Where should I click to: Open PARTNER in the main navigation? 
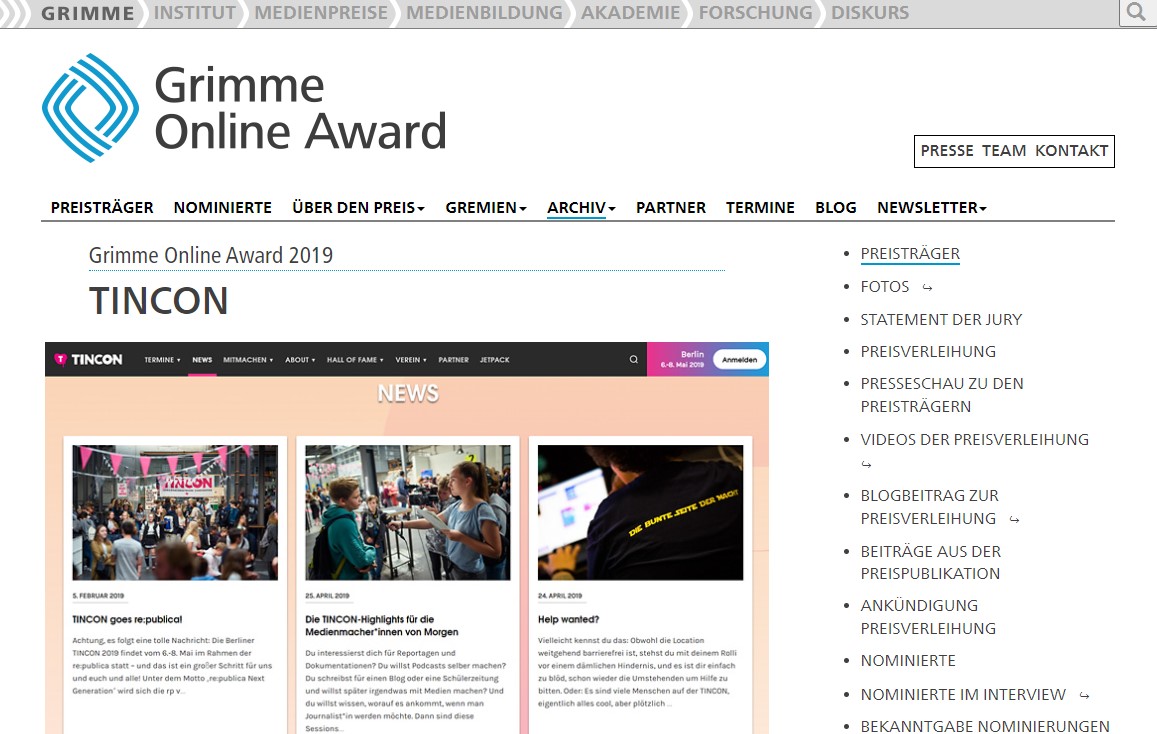[x=671, y=208]
